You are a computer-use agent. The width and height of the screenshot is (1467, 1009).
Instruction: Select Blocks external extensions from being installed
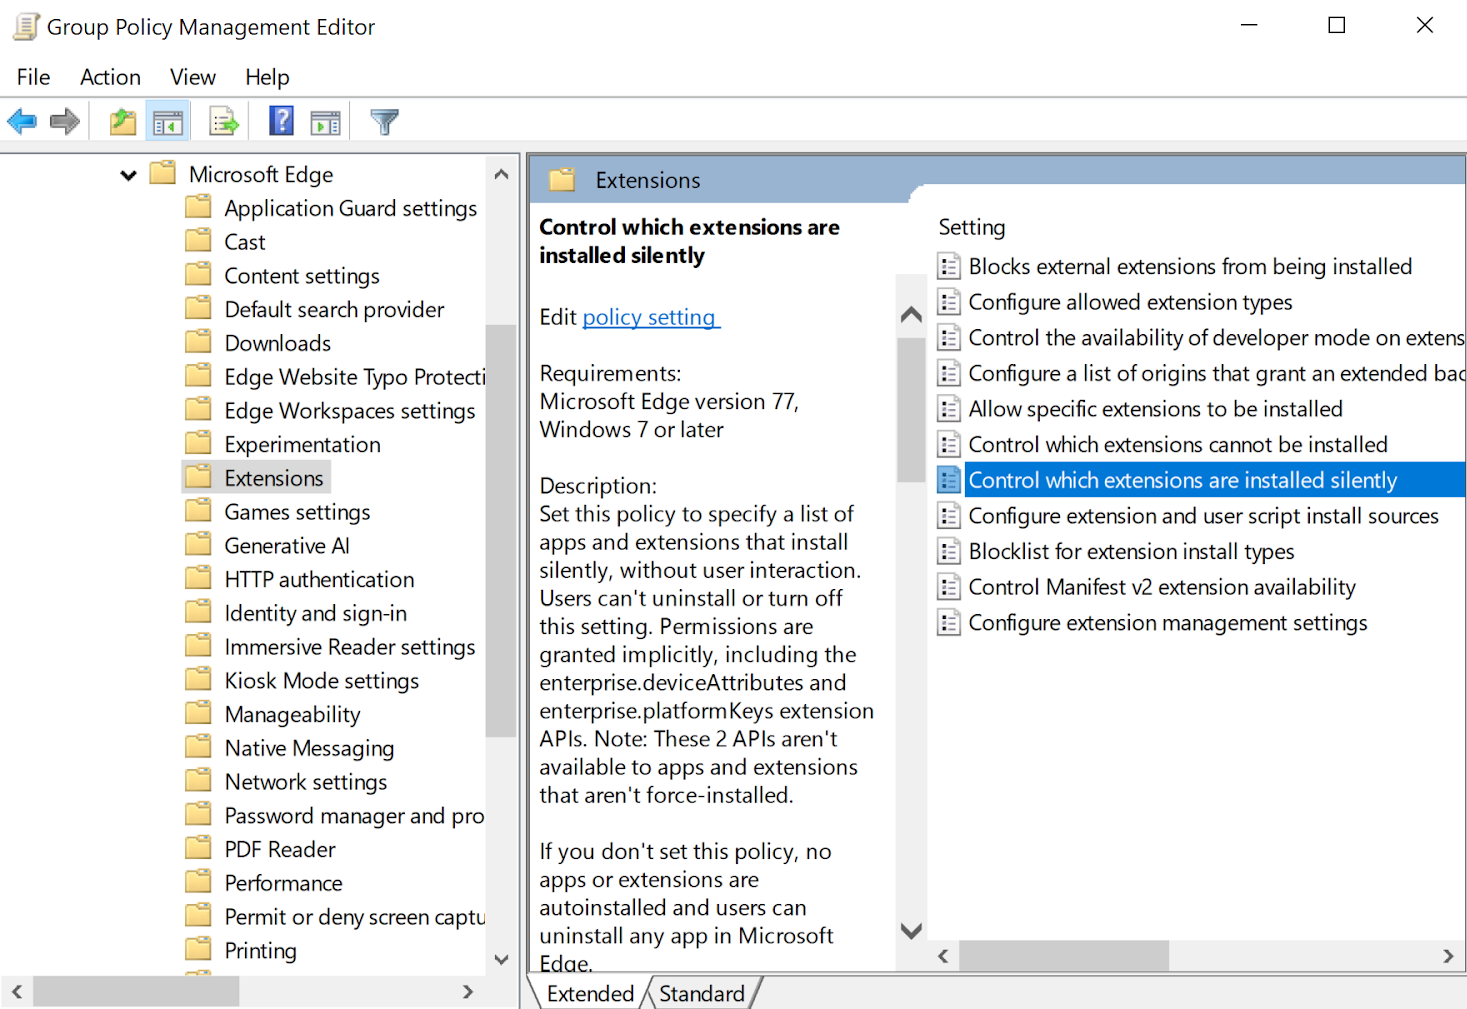click(1189, 266)
